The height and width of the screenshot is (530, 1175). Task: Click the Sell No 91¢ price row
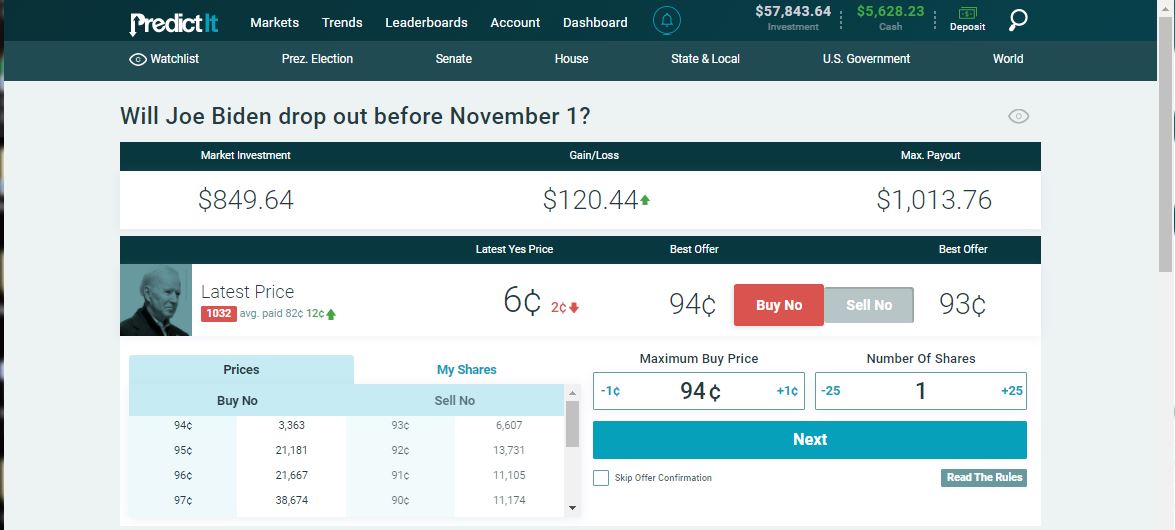[x=455, y=475]
